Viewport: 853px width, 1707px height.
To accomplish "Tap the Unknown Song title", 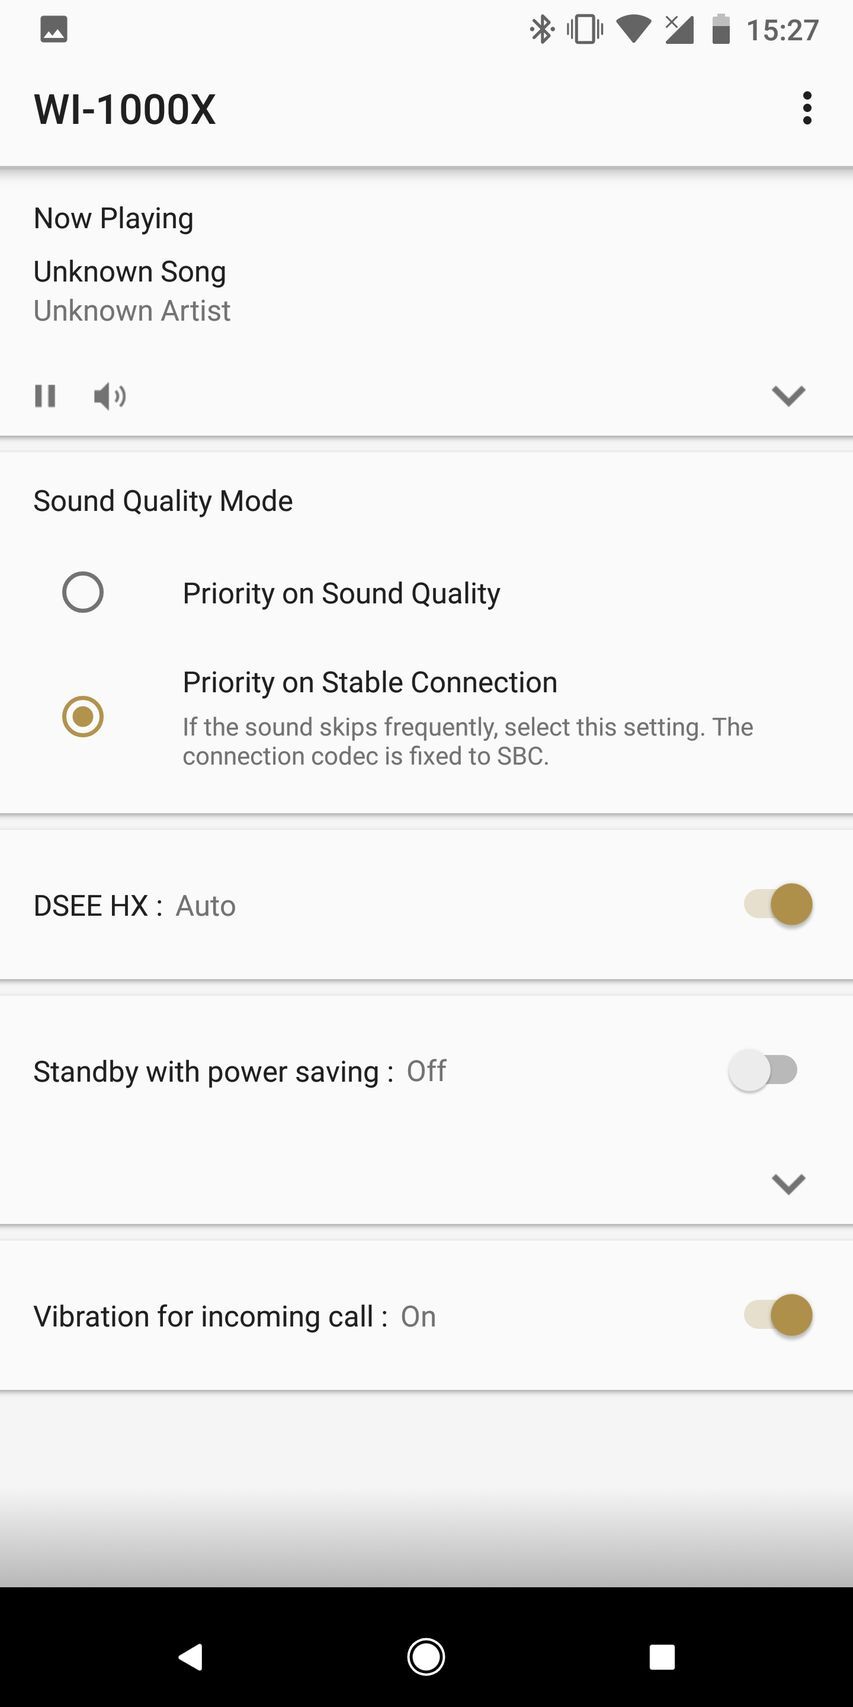I will [130, 271].
